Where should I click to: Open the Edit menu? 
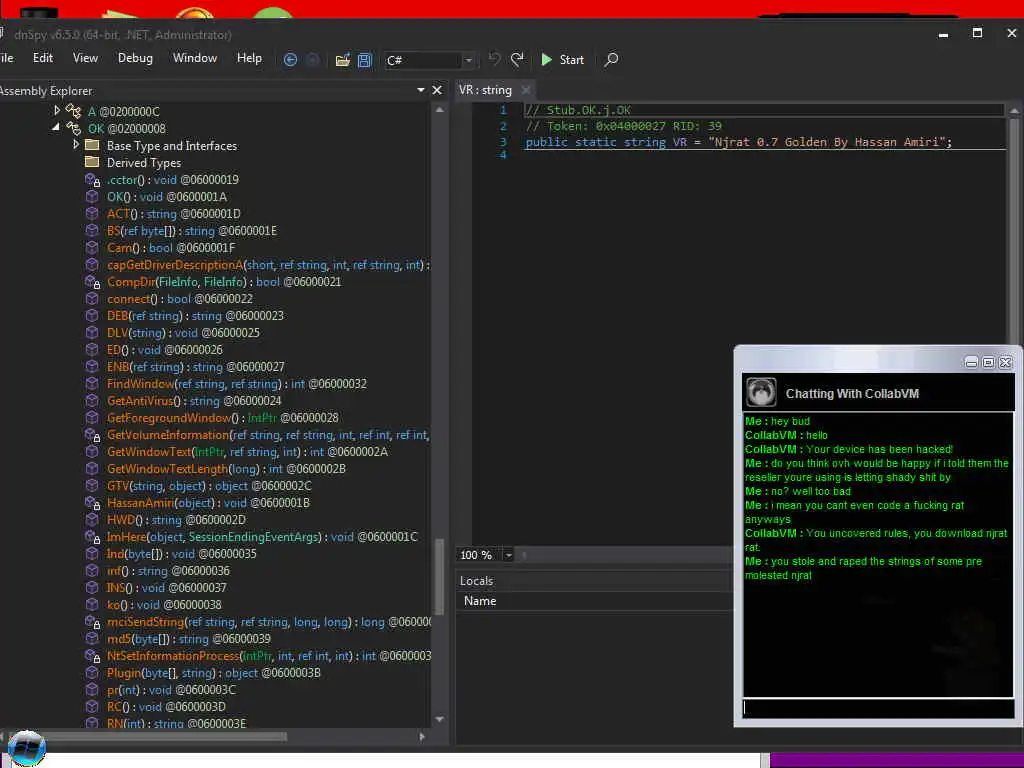point(42,58)
